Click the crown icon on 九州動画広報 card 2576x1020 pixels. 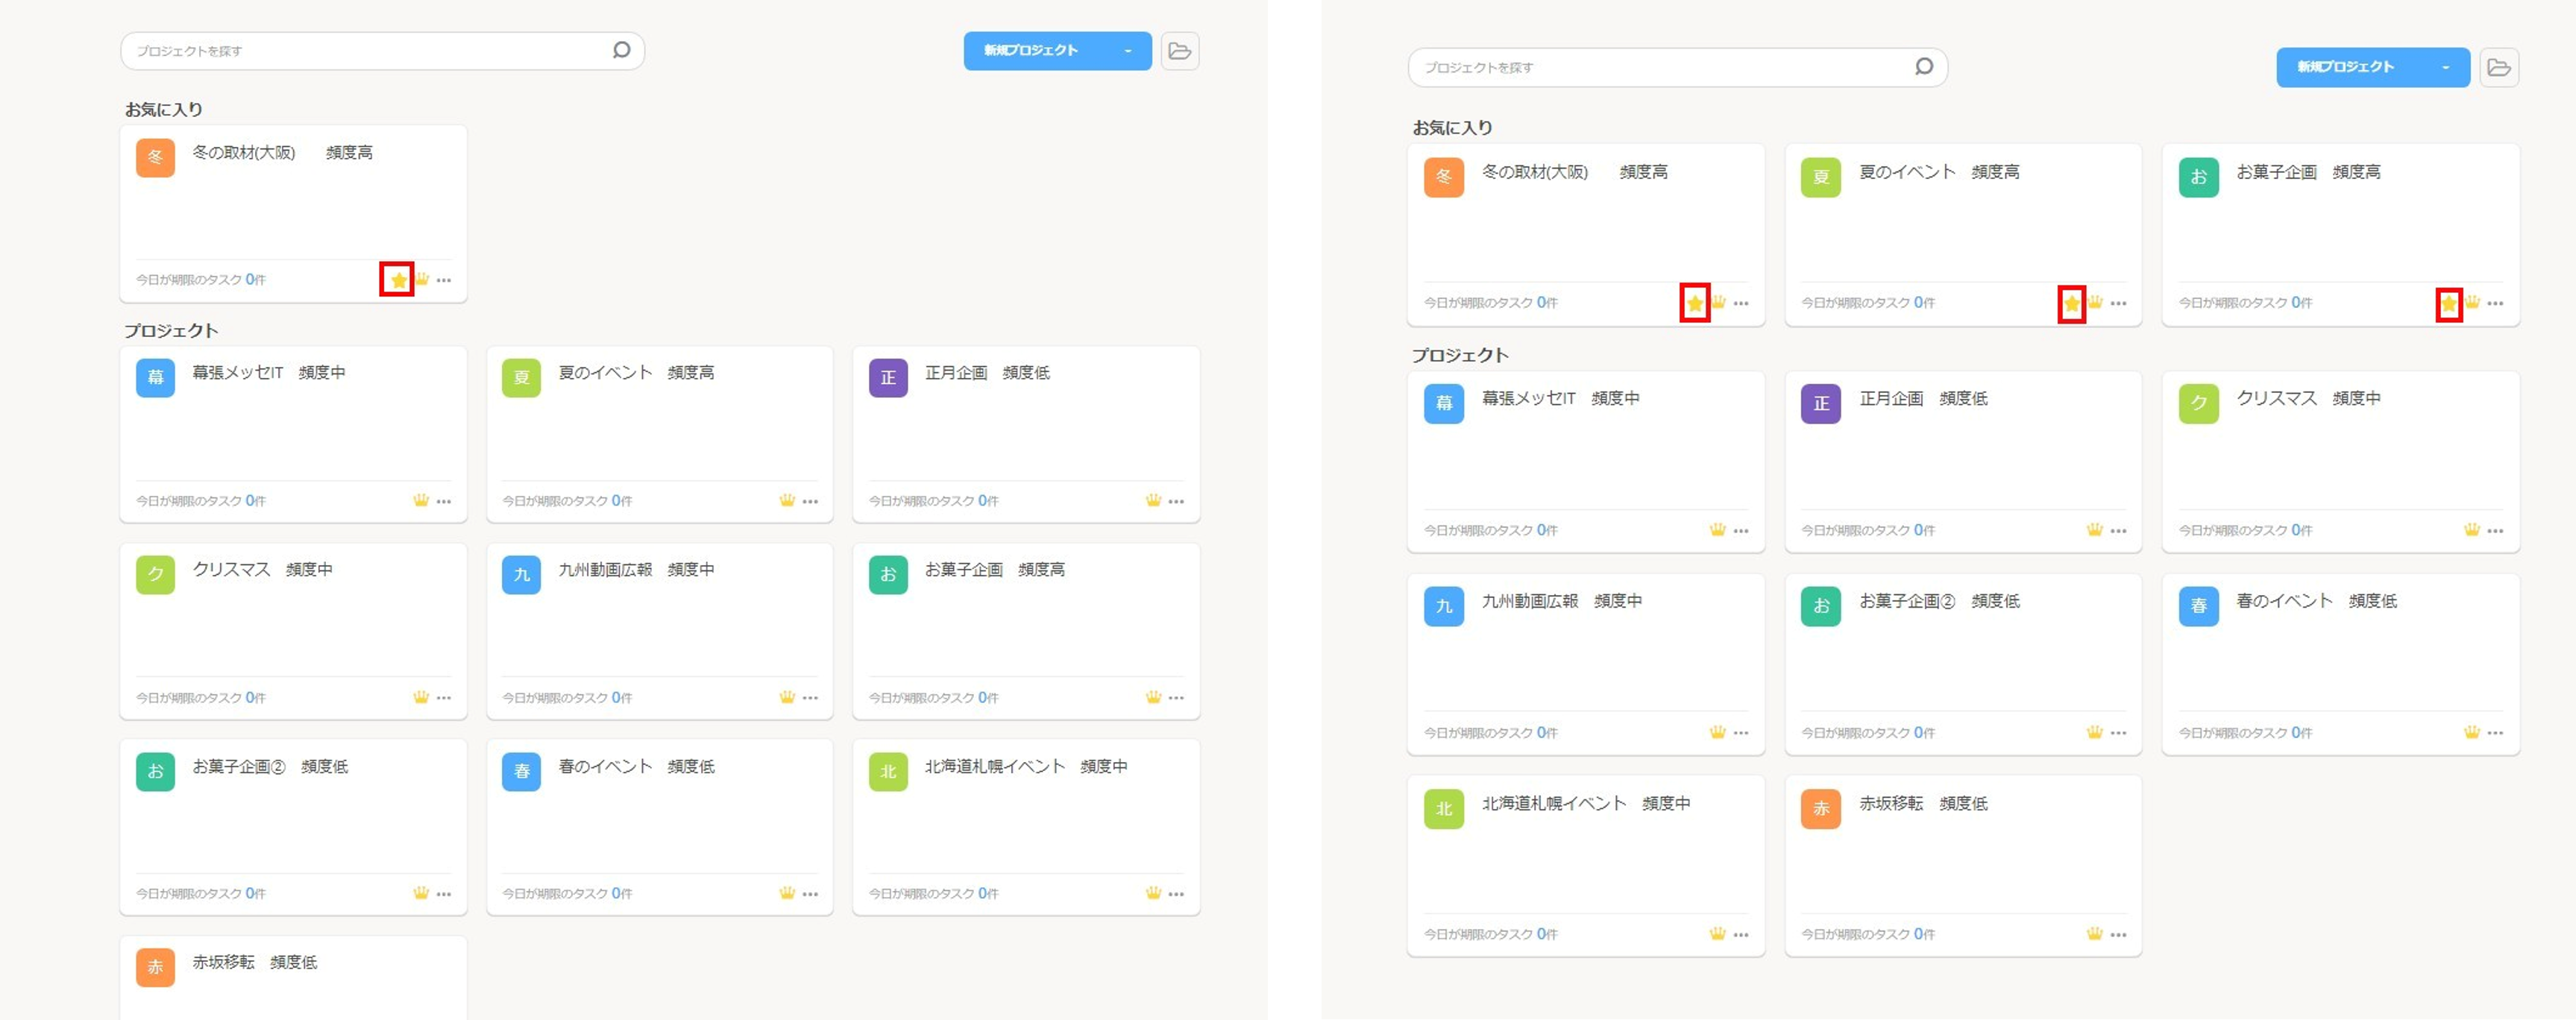coord(786,697)
